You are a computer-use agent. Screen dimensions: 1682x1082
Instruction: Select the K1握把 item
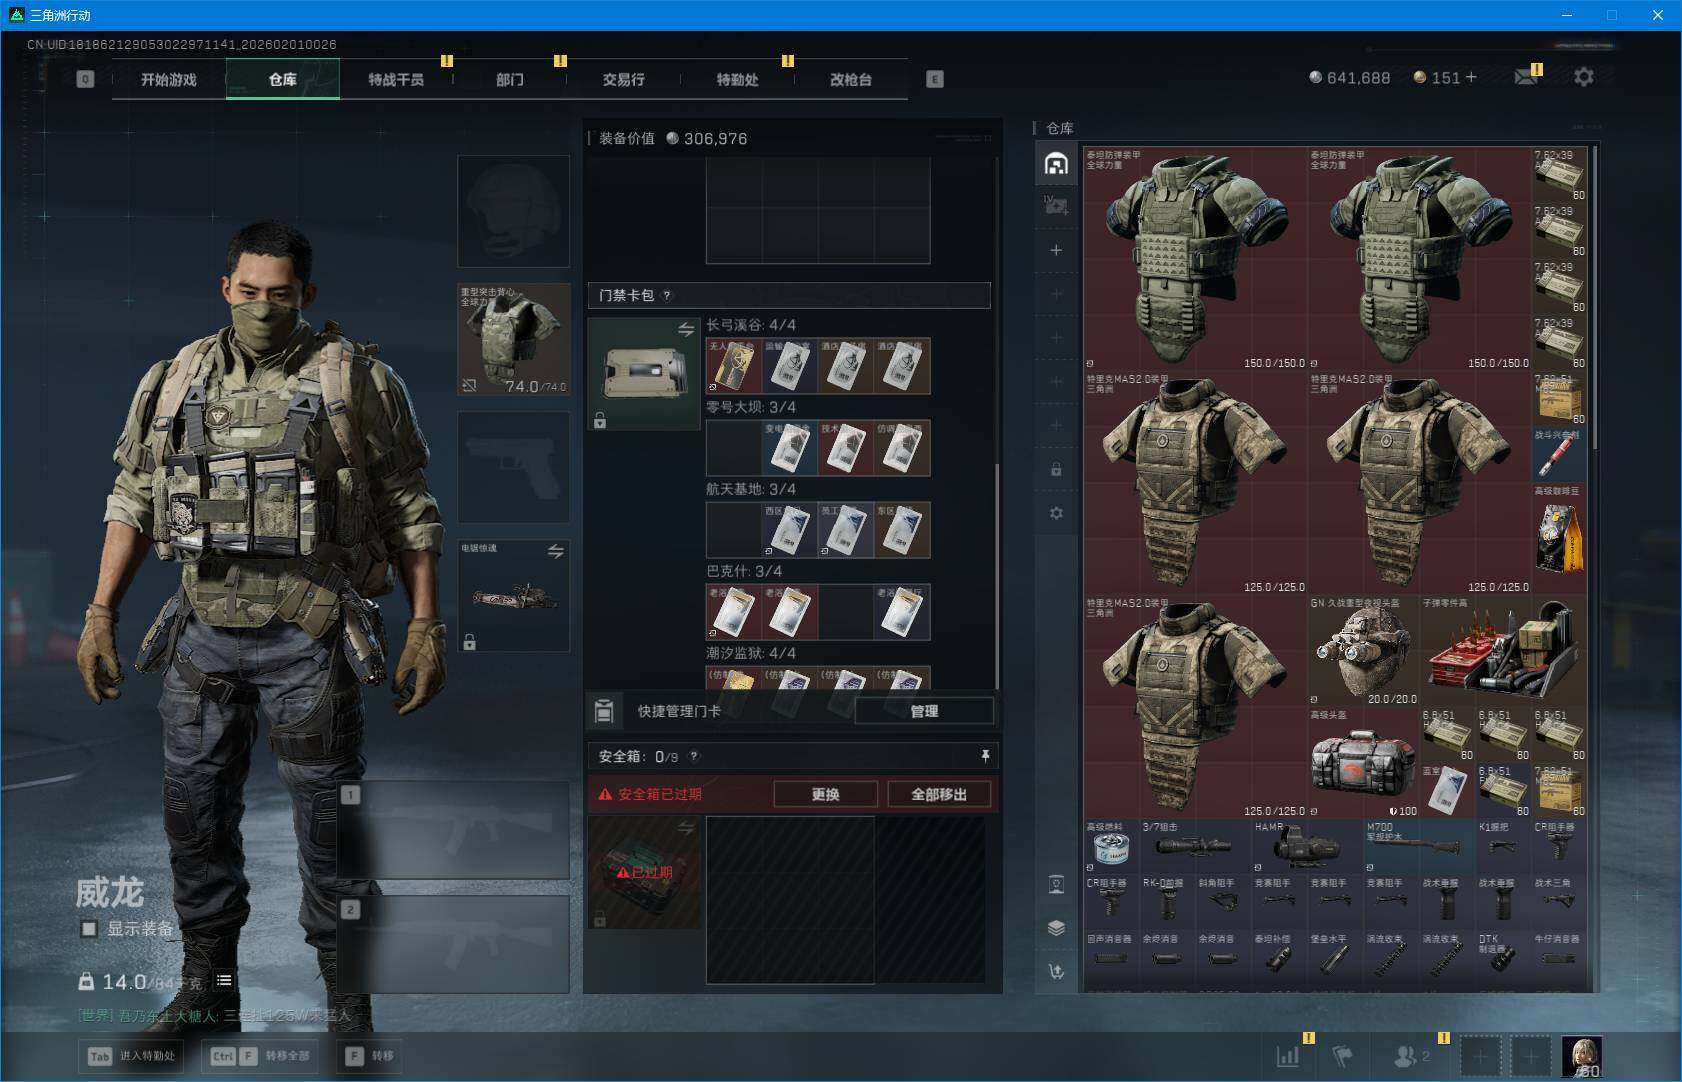1504,847
